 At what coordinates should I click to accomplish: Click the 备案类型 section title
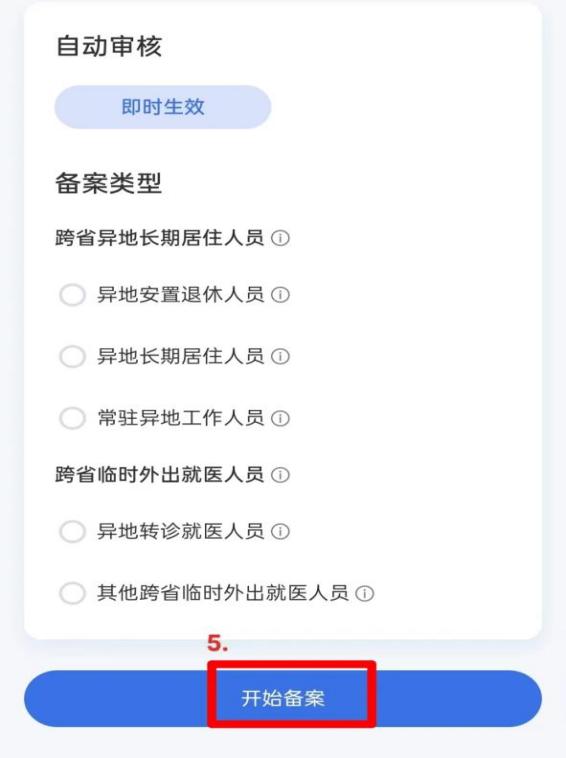click(109, 183)
